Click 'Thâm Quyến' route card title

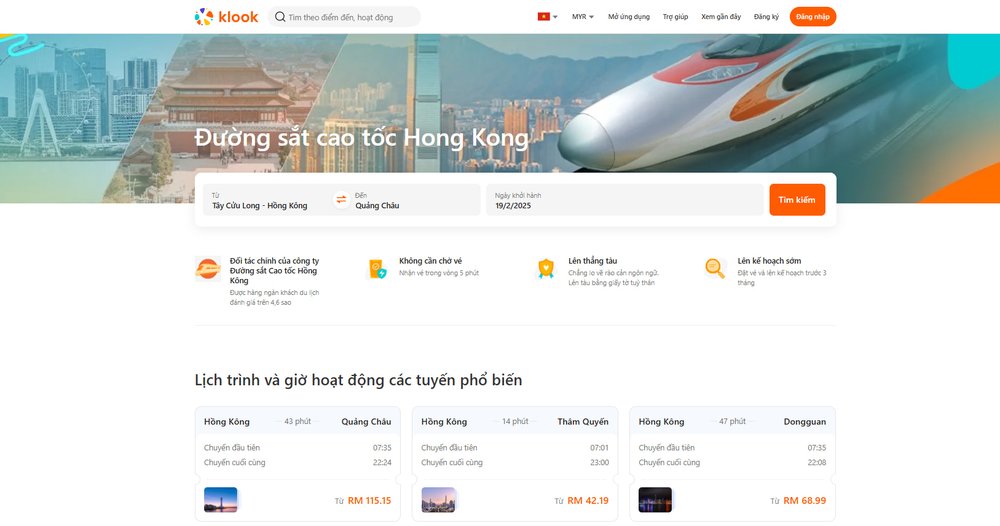(x=583, y=421)
